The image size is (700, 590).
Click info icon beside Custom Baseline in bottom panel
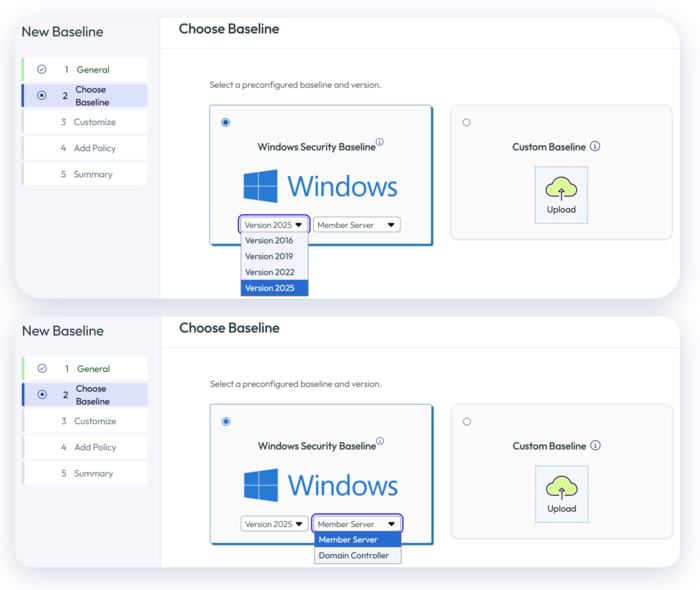pyautogui.click(x=596, y=445)
